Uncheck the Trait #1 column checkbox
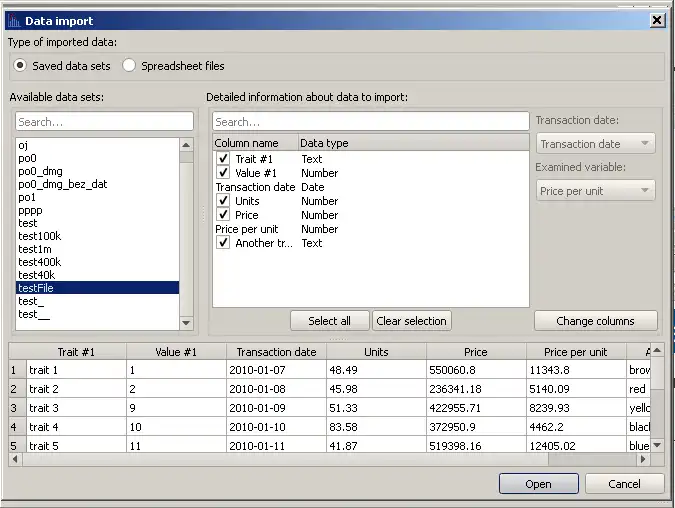This screenshot has height=508, width=675. [x=223, y=159]
